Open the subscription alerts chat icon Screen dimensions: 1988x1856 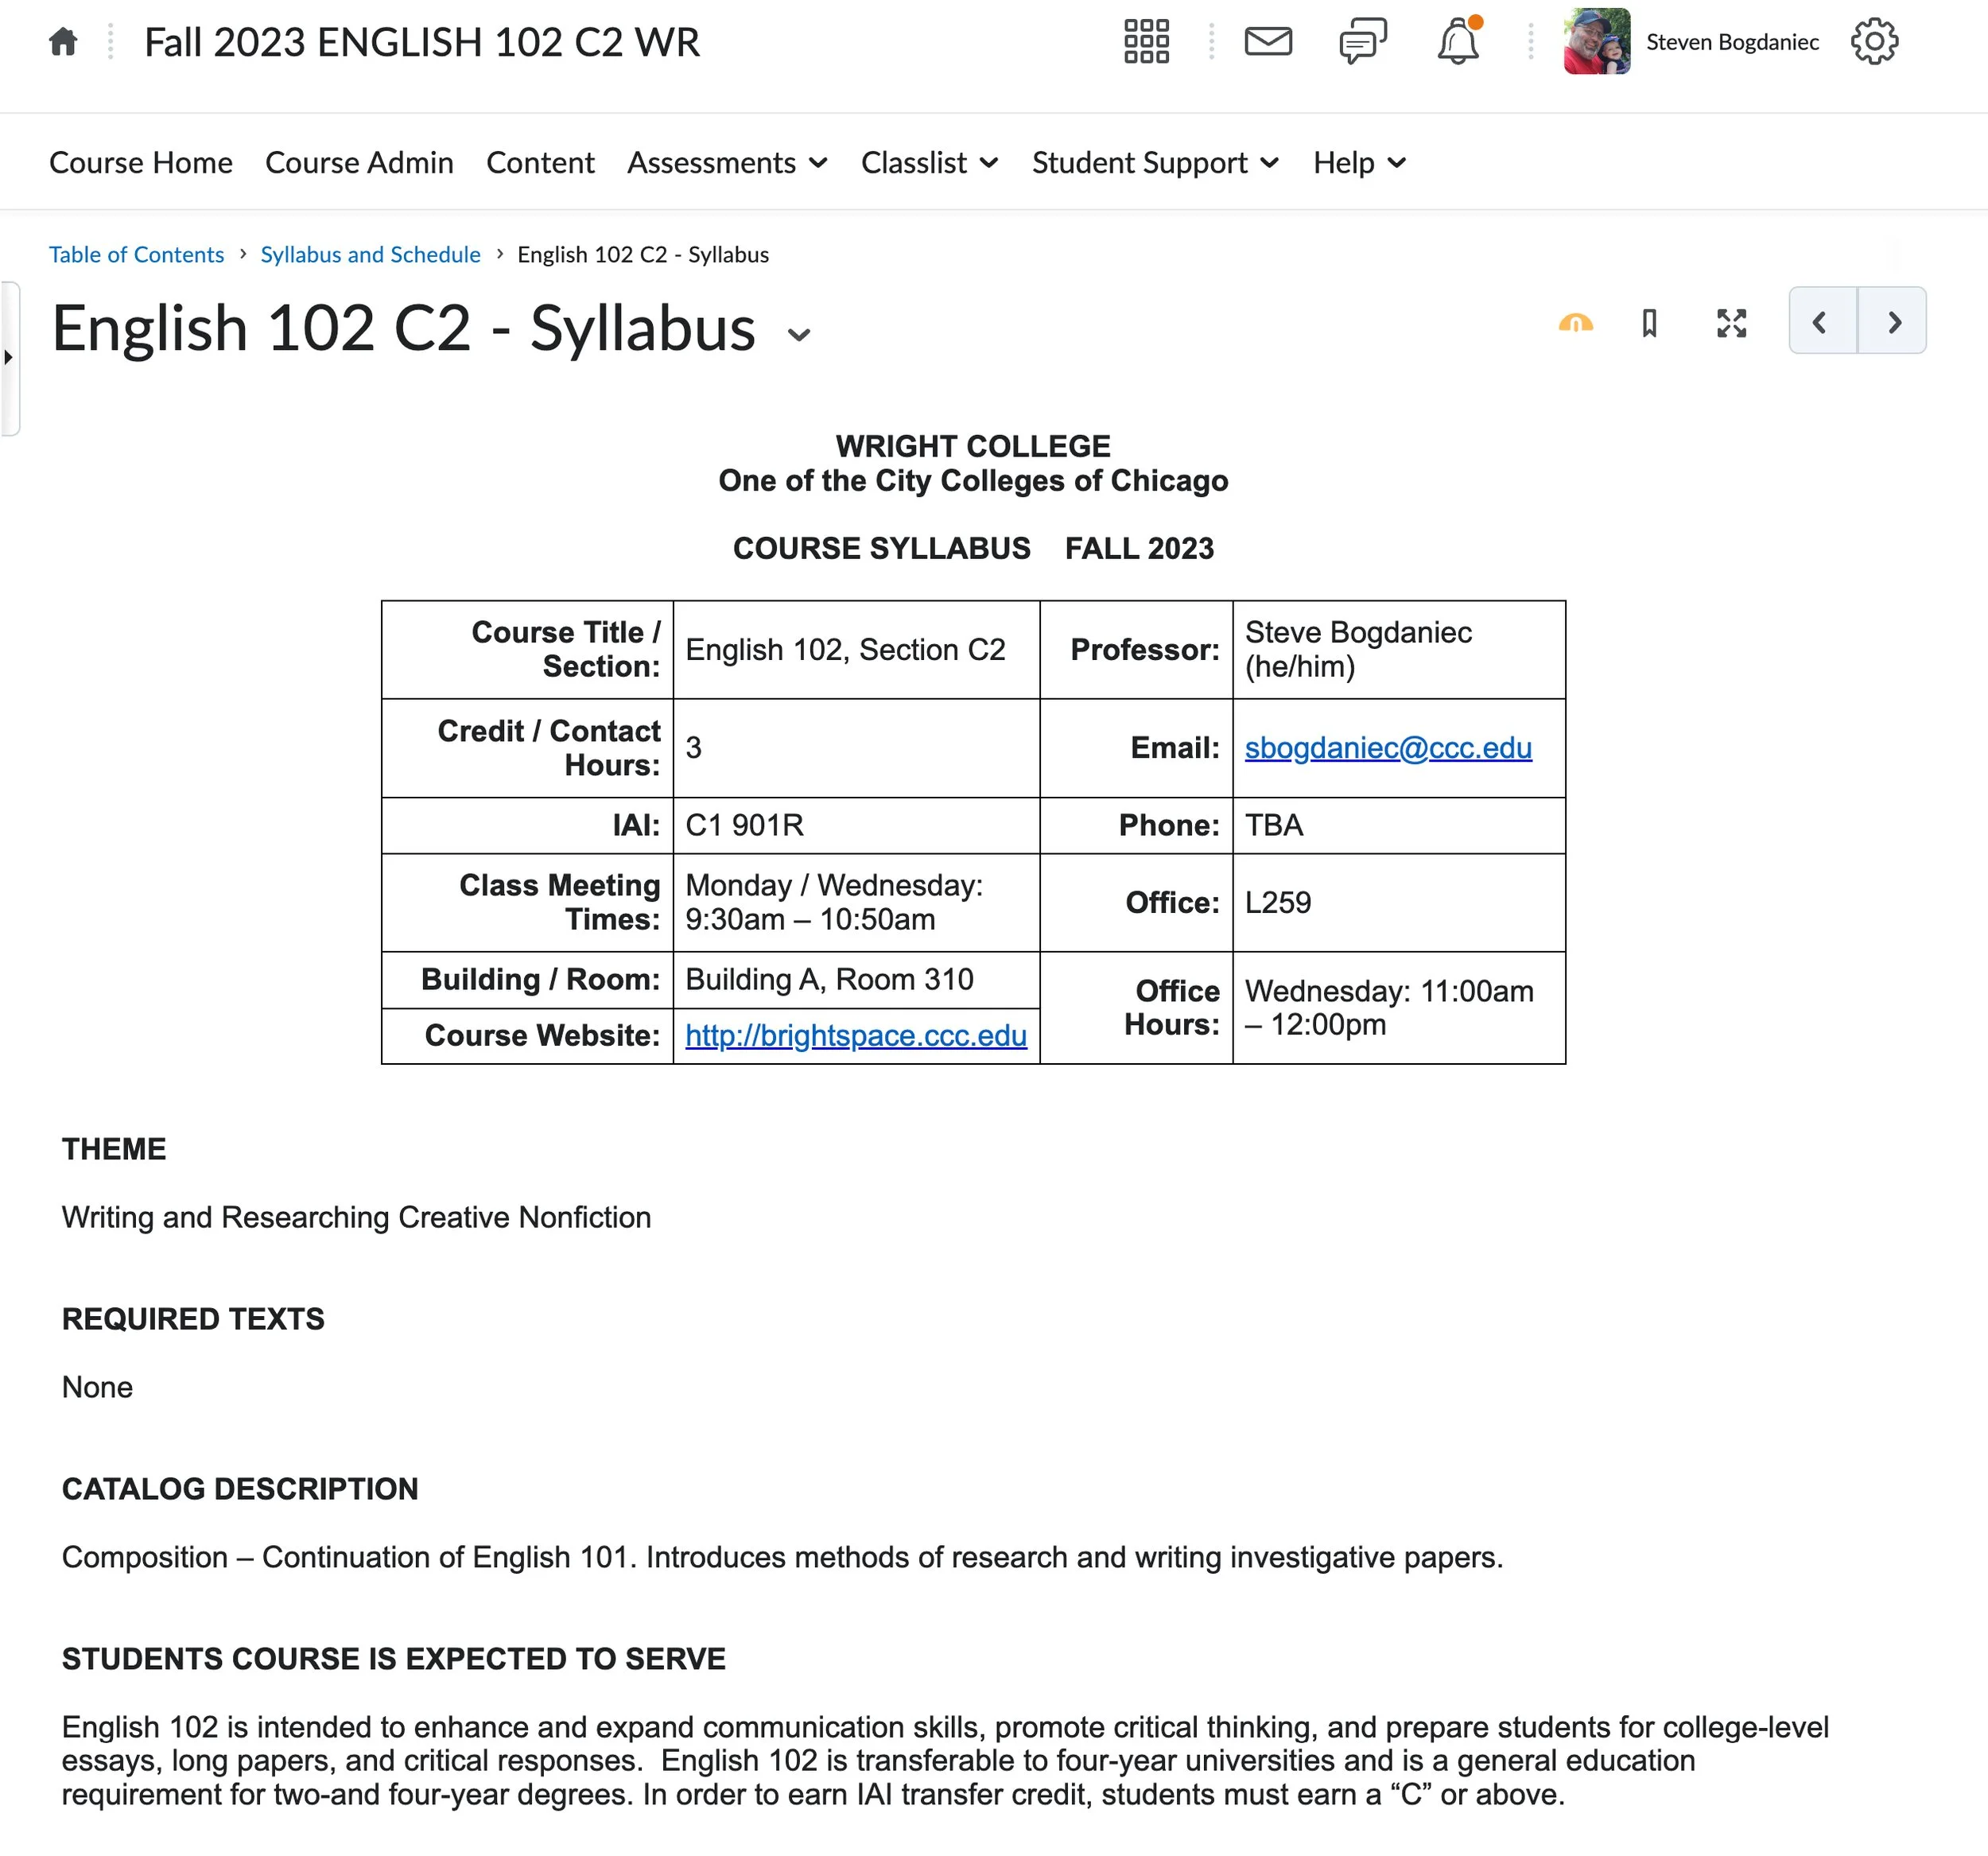click(1362, 42)
